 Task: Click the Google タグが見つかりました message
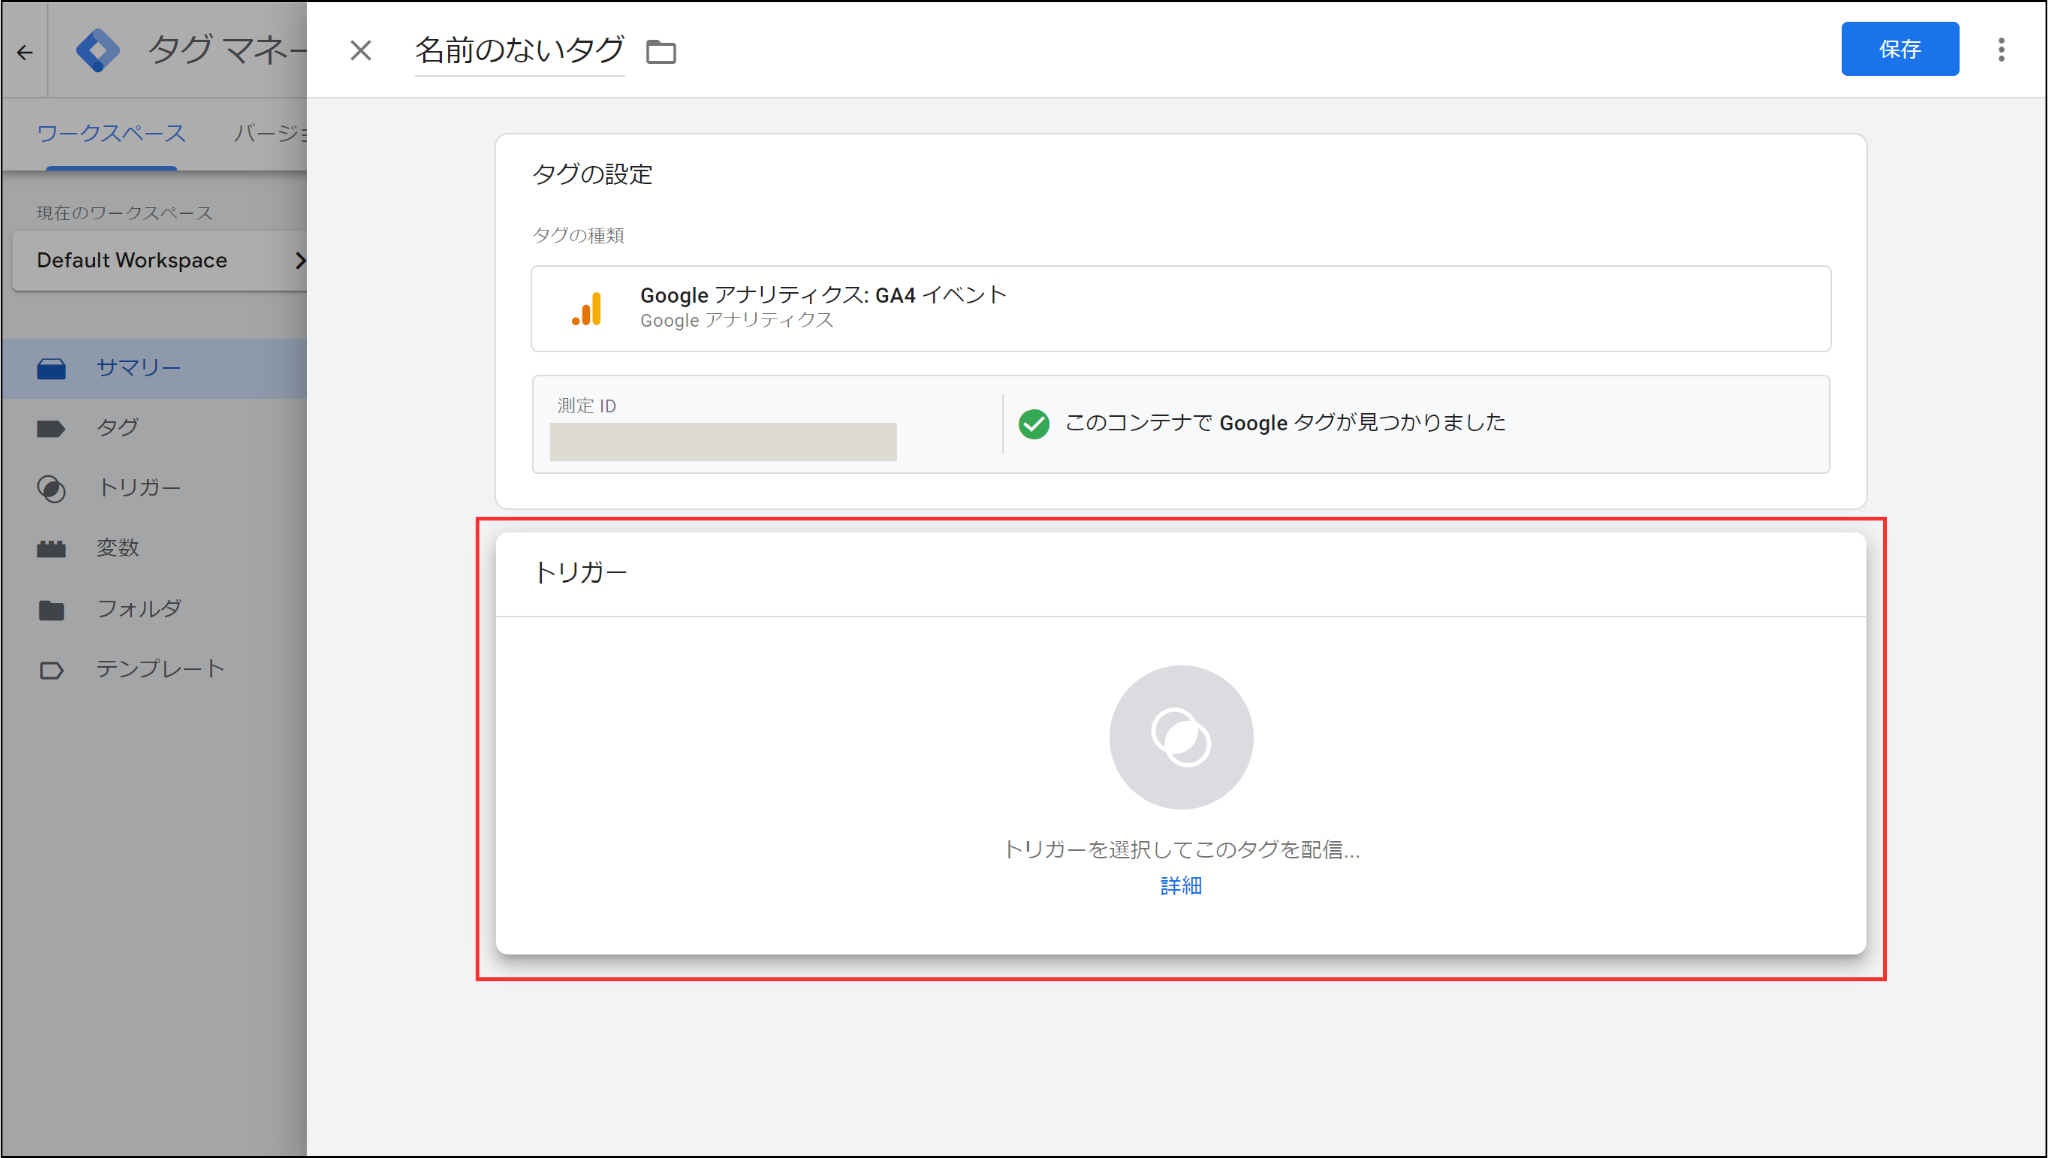pyautogui.click(x=1285, y=423)
